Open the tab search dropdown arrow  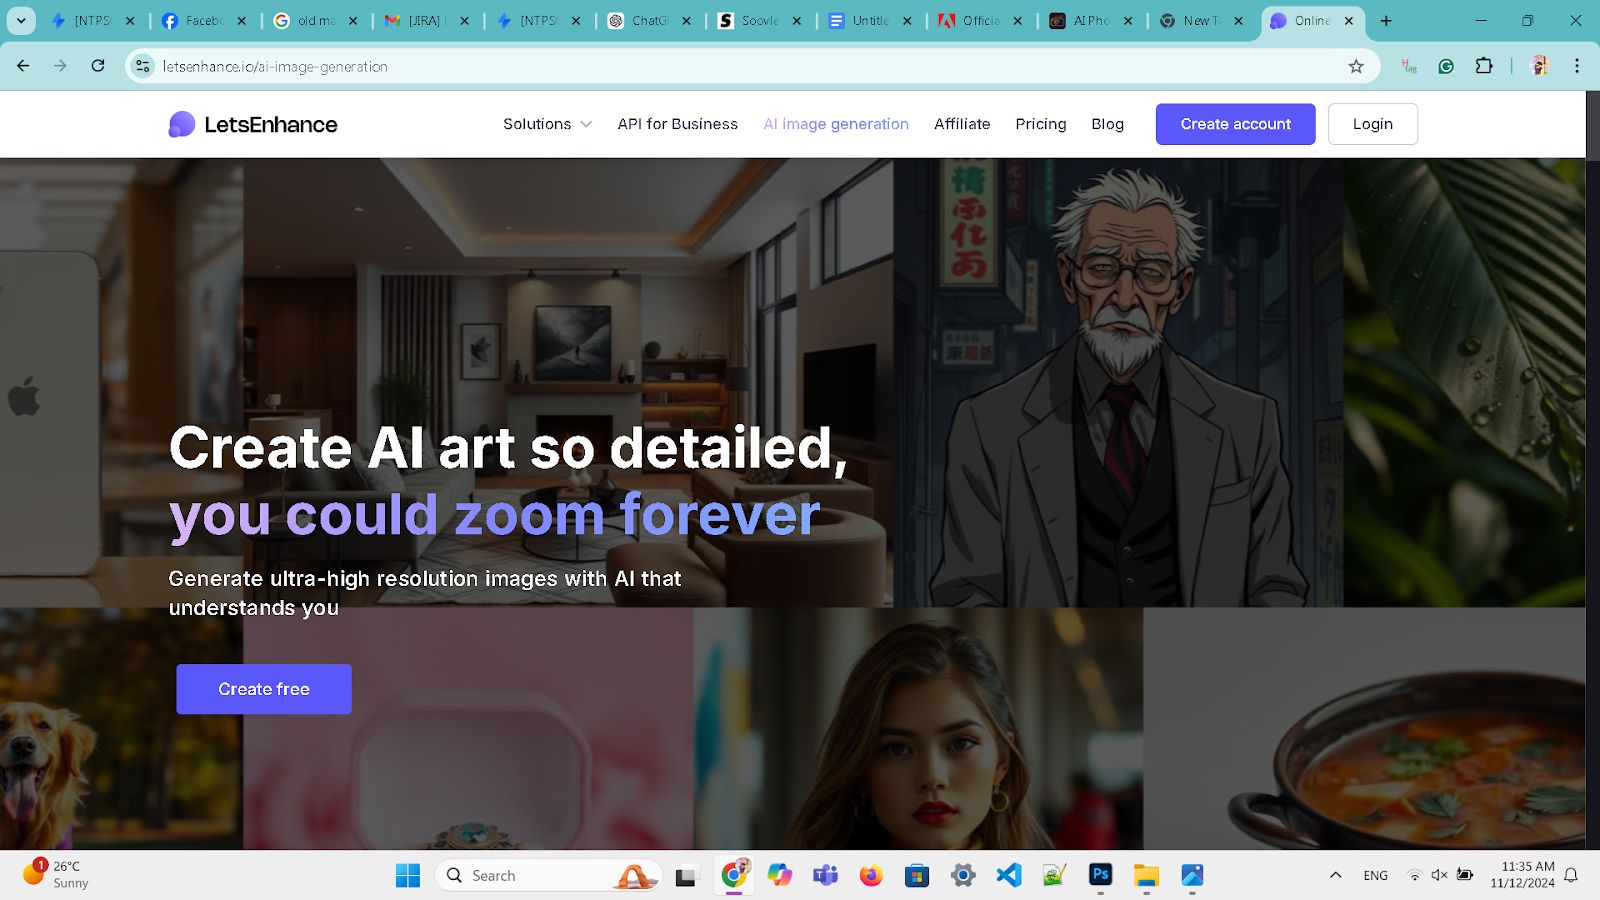21,20
